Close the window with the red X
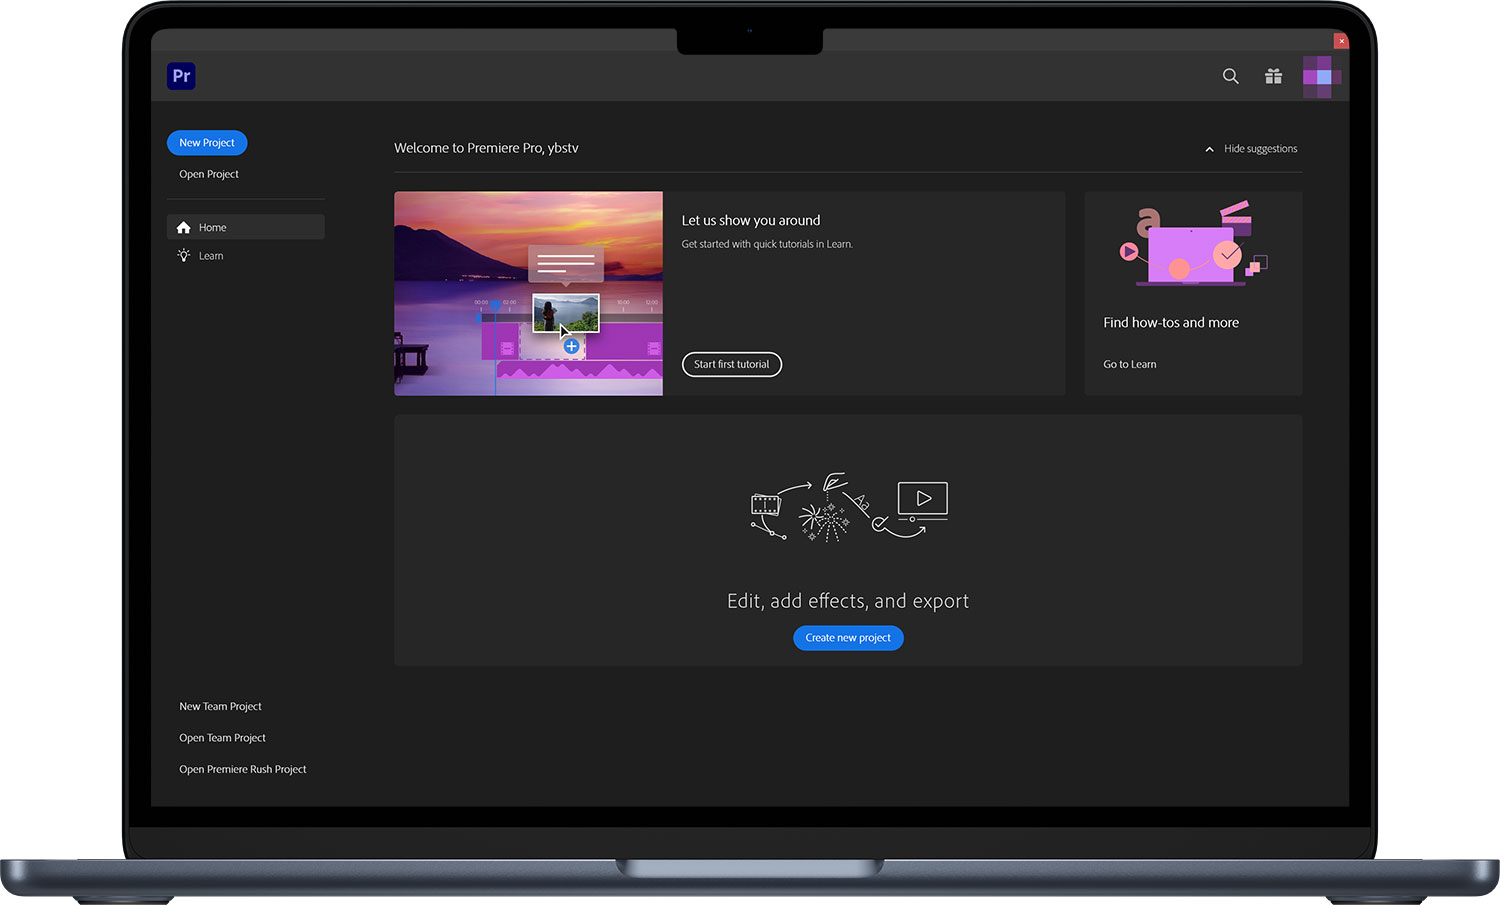 (x=1341, y=41)
